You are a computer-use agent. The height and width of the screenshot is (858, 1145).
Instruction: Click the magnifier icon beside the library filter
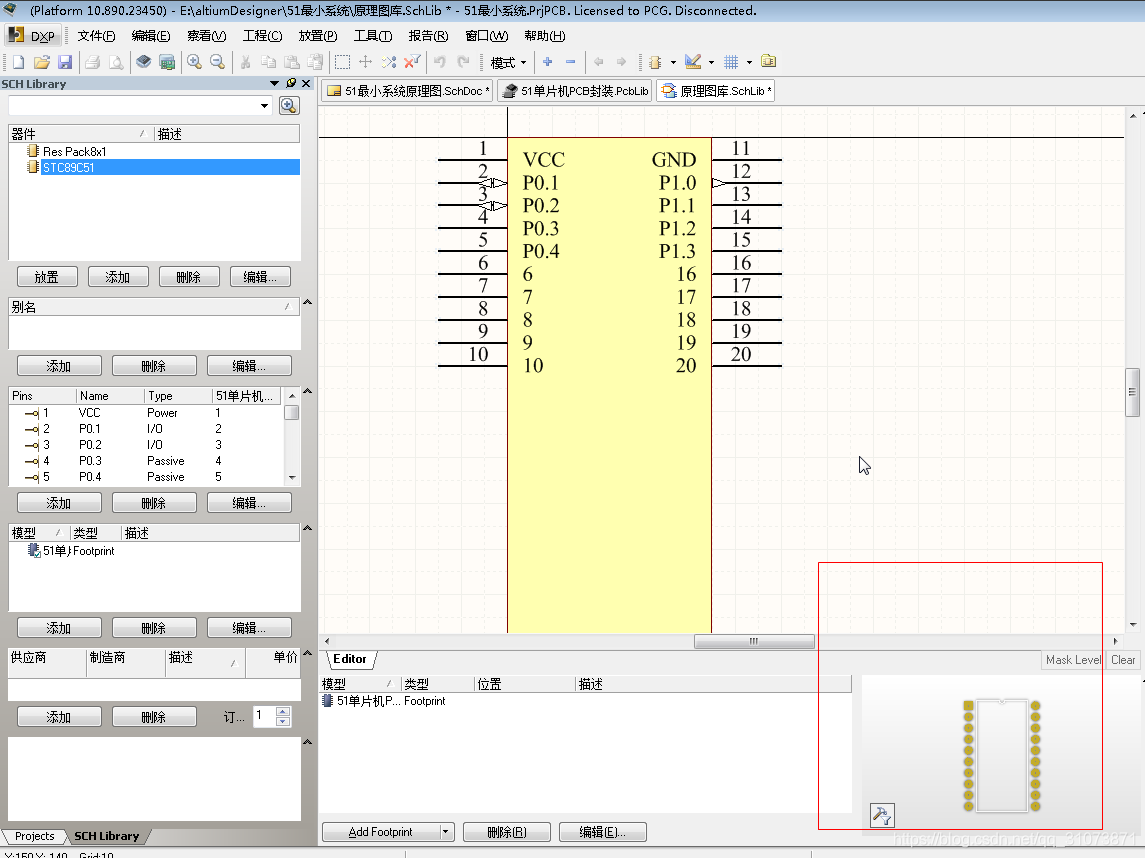(x=289, y=106)
